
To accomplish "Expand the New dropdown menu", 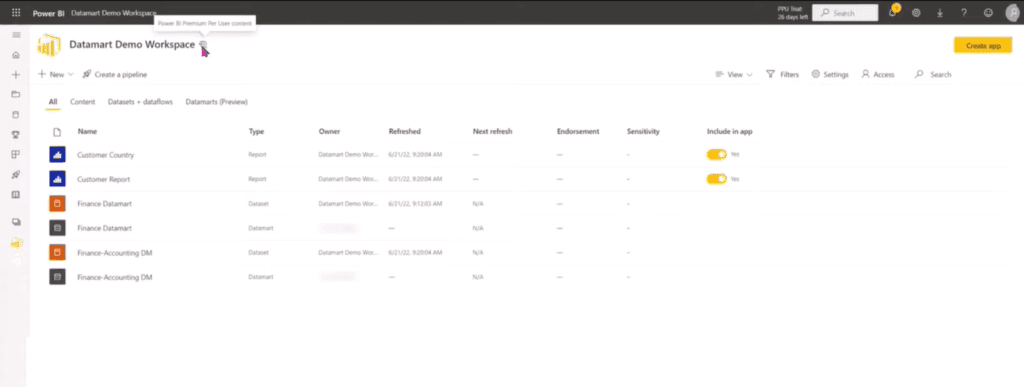I will (56, 74).
